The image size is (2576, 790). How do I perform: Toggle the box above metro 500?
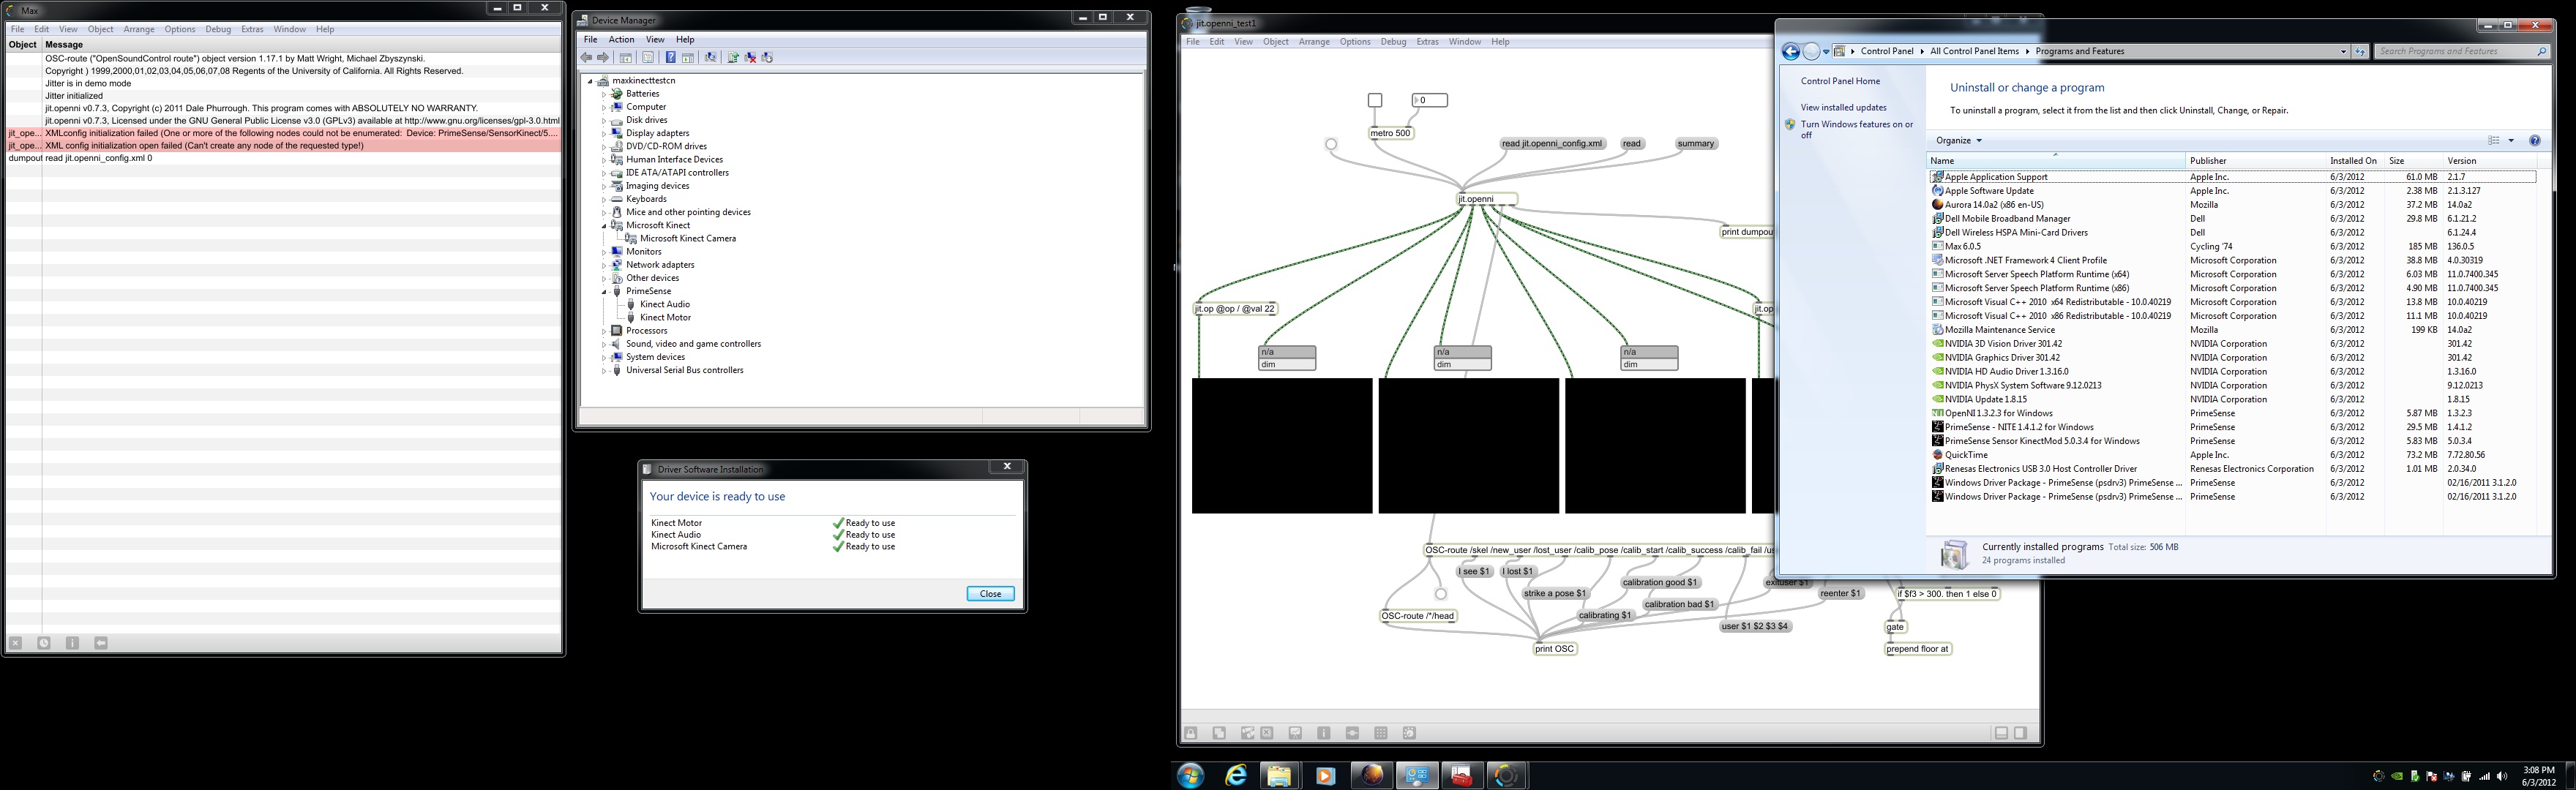point(1375,100)
